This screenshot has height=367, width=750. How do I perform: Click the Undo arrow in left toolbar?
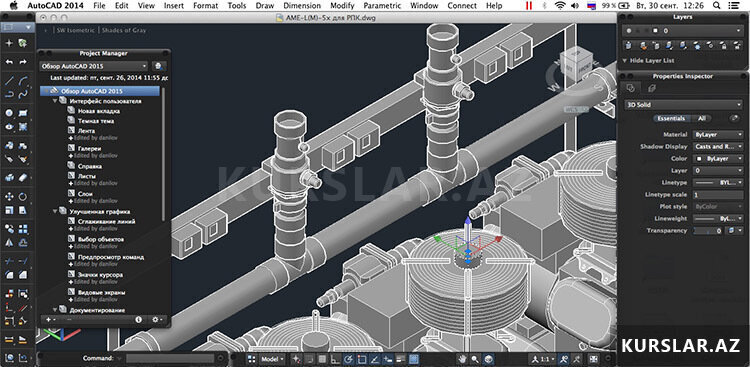coord(9,62)
